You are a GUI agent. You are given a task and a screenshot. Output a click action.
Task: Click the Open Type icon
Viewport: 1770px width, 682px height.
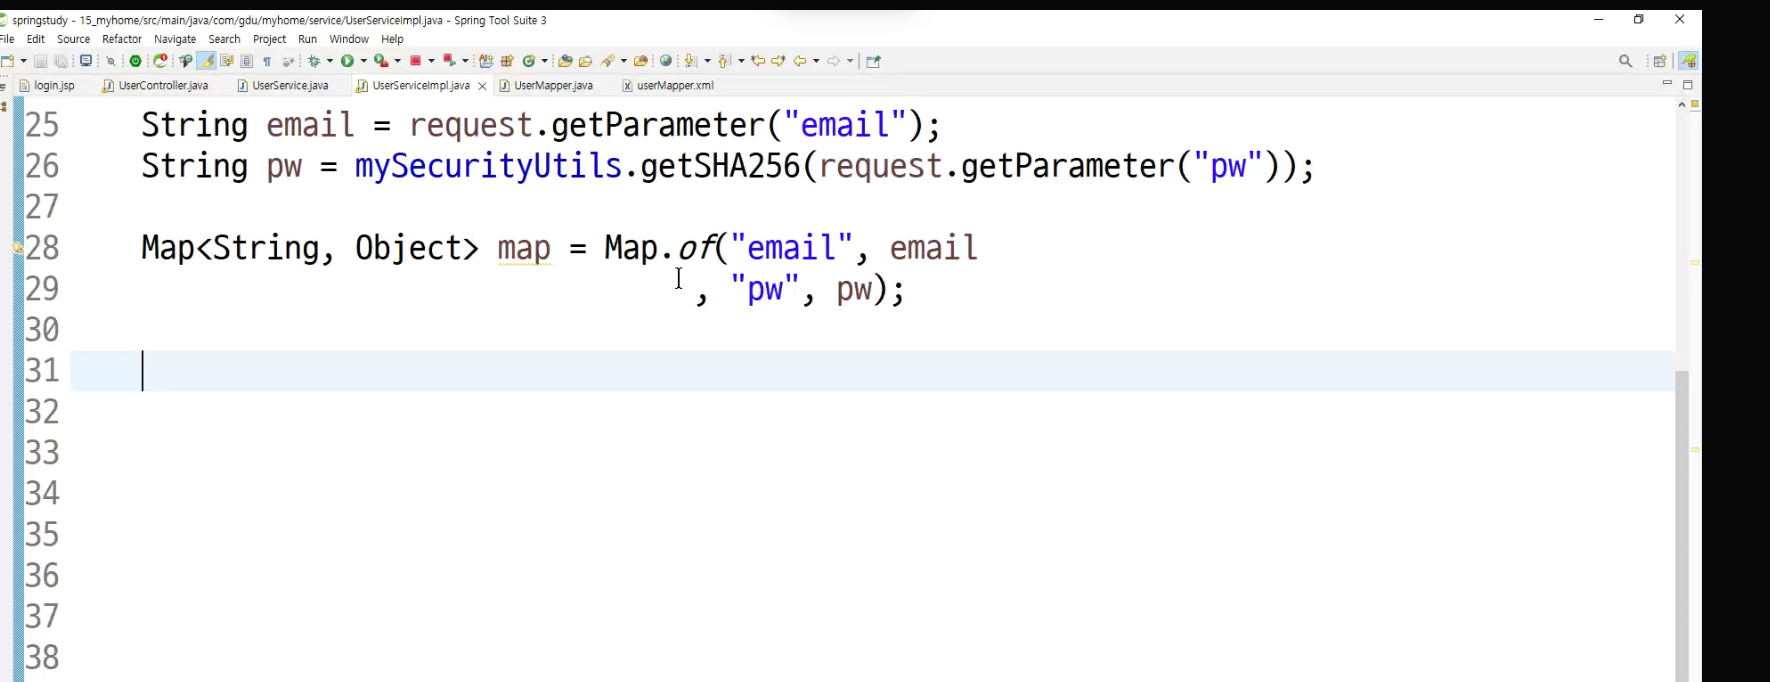coord(565,61)
